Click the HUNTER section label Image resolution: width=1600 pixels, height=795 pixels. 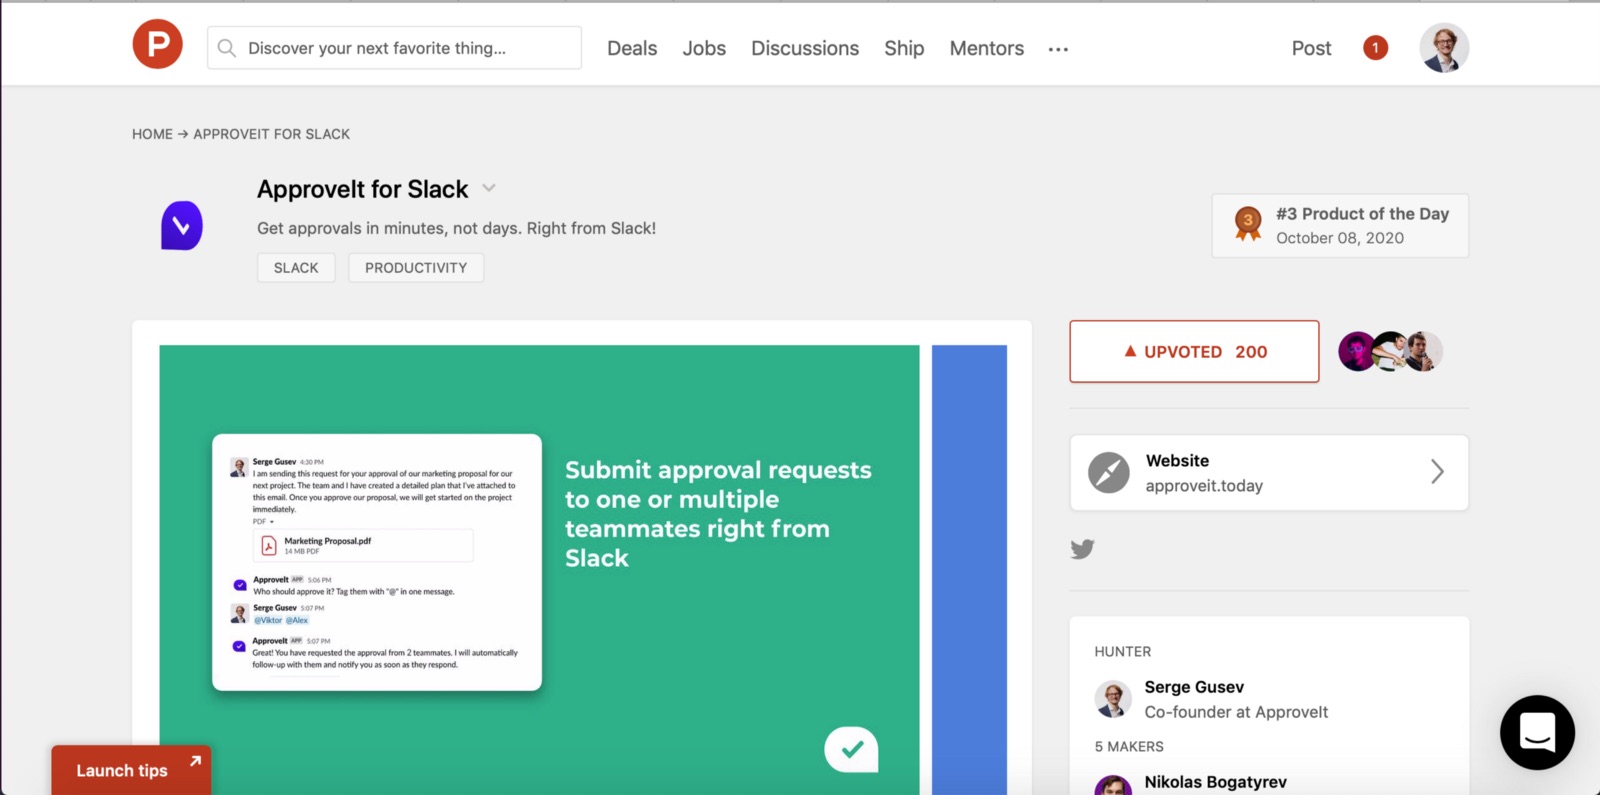pos(1123,652)
